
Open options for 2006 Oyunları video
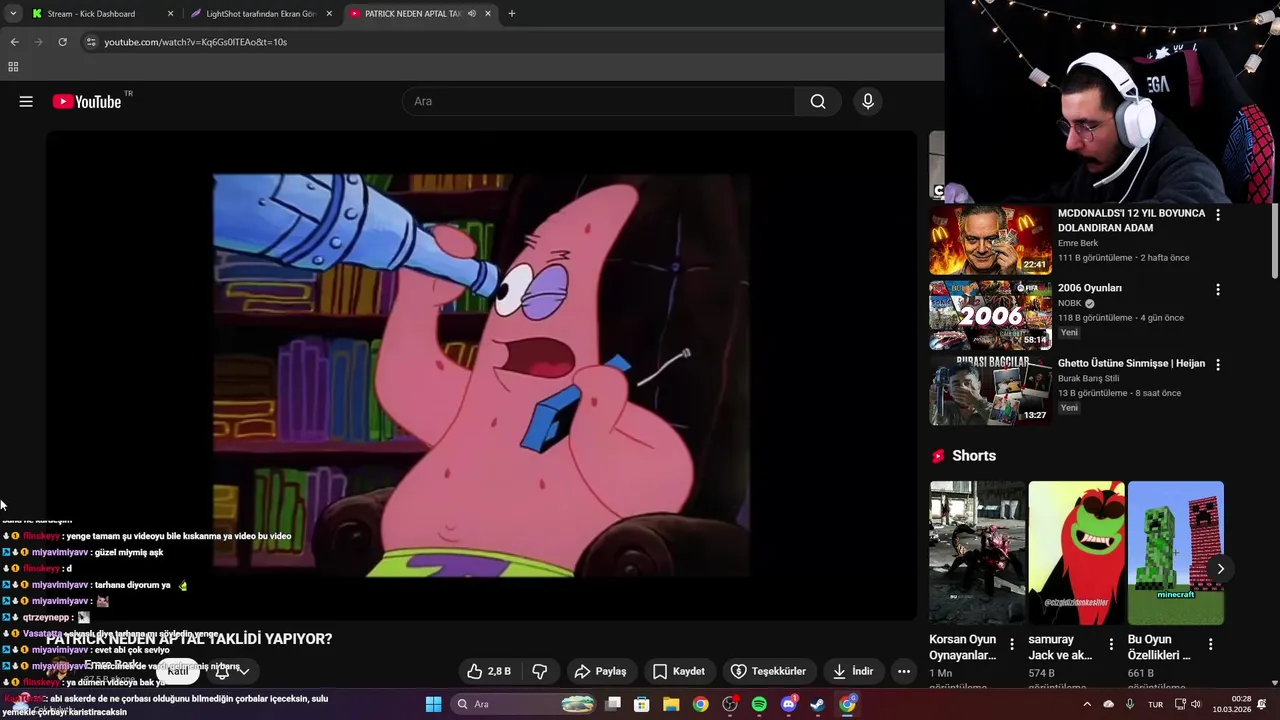click(x=1217, y=290)
